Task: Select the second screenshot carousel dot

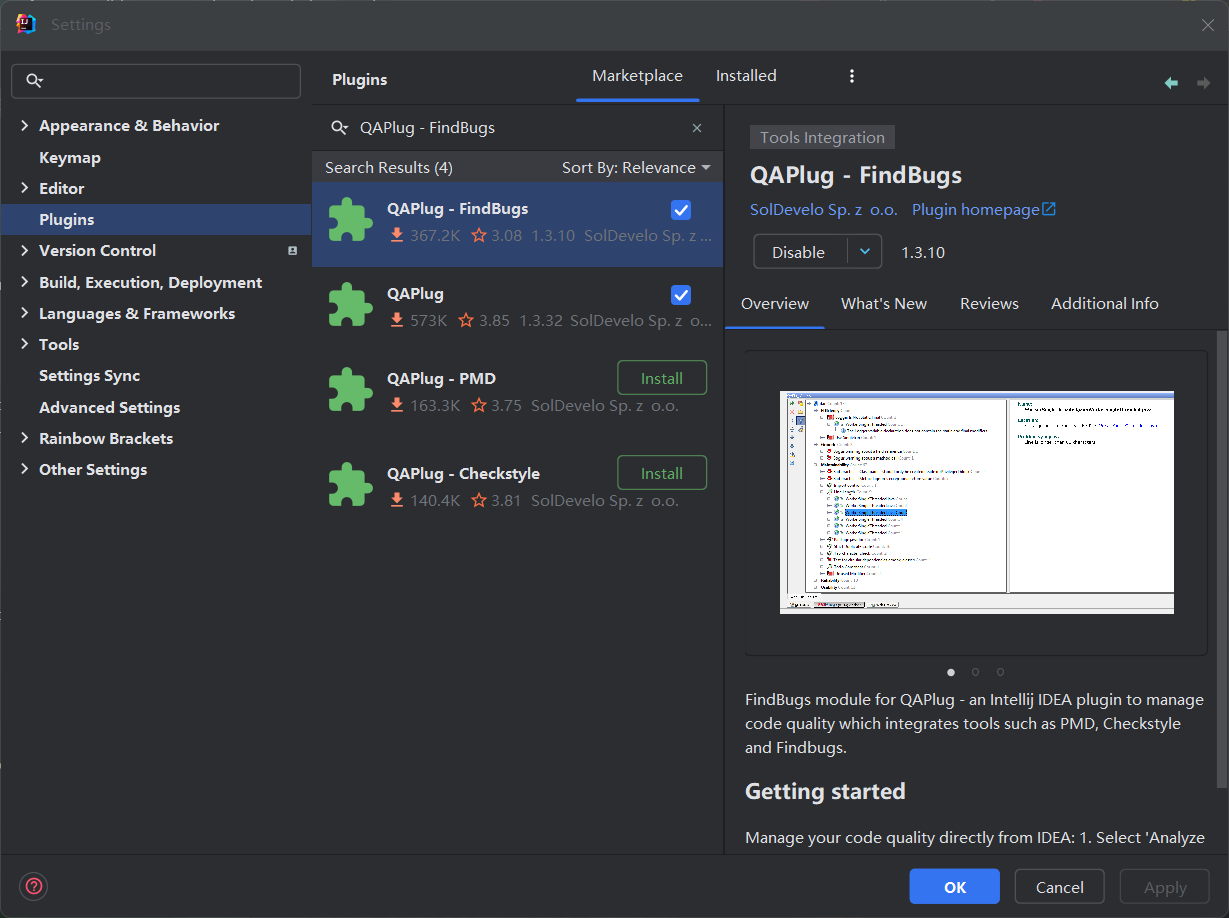Action: 975,672
